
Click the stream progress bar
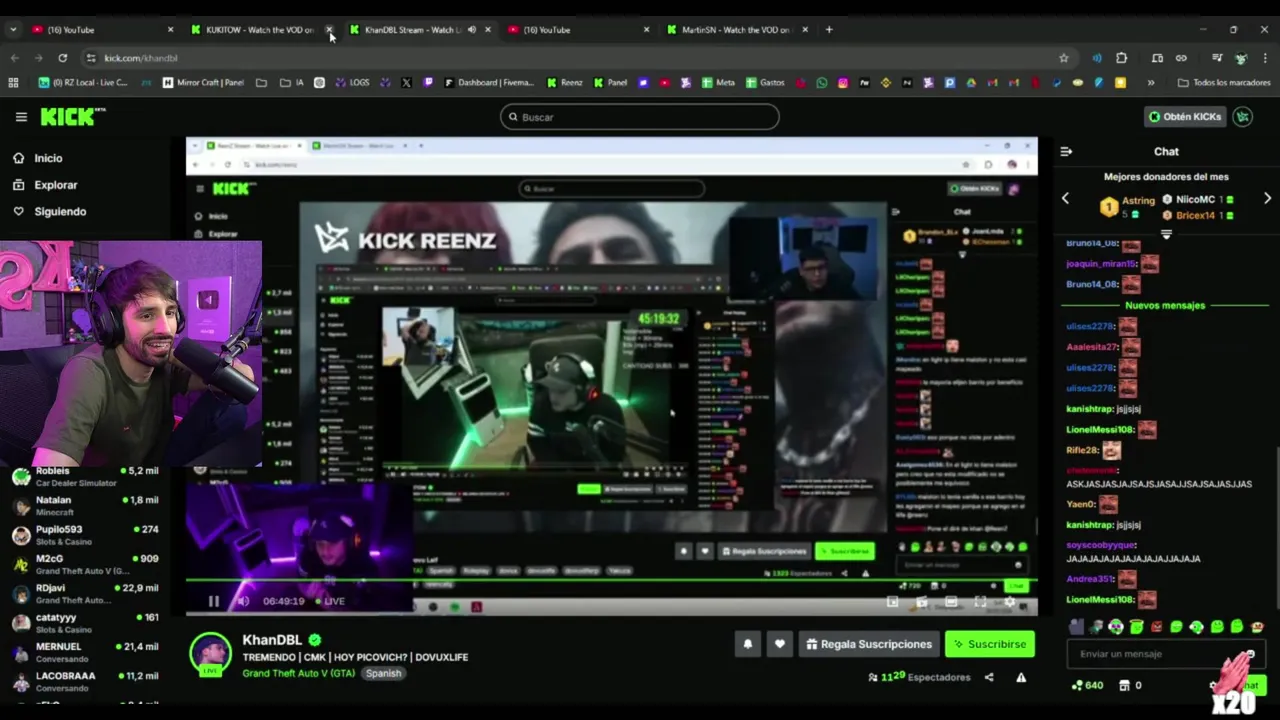coord(611,581)
